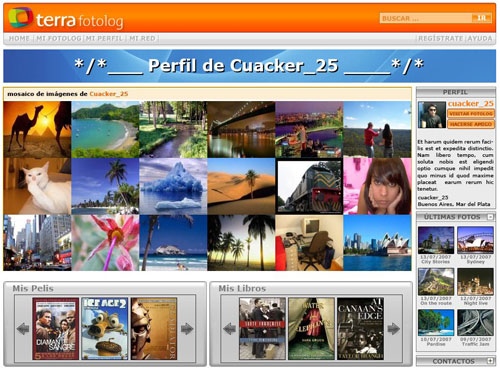The image size is (500, 370).
Task: Open the Gladiator movie cover
Action: (x=154, y=329)
